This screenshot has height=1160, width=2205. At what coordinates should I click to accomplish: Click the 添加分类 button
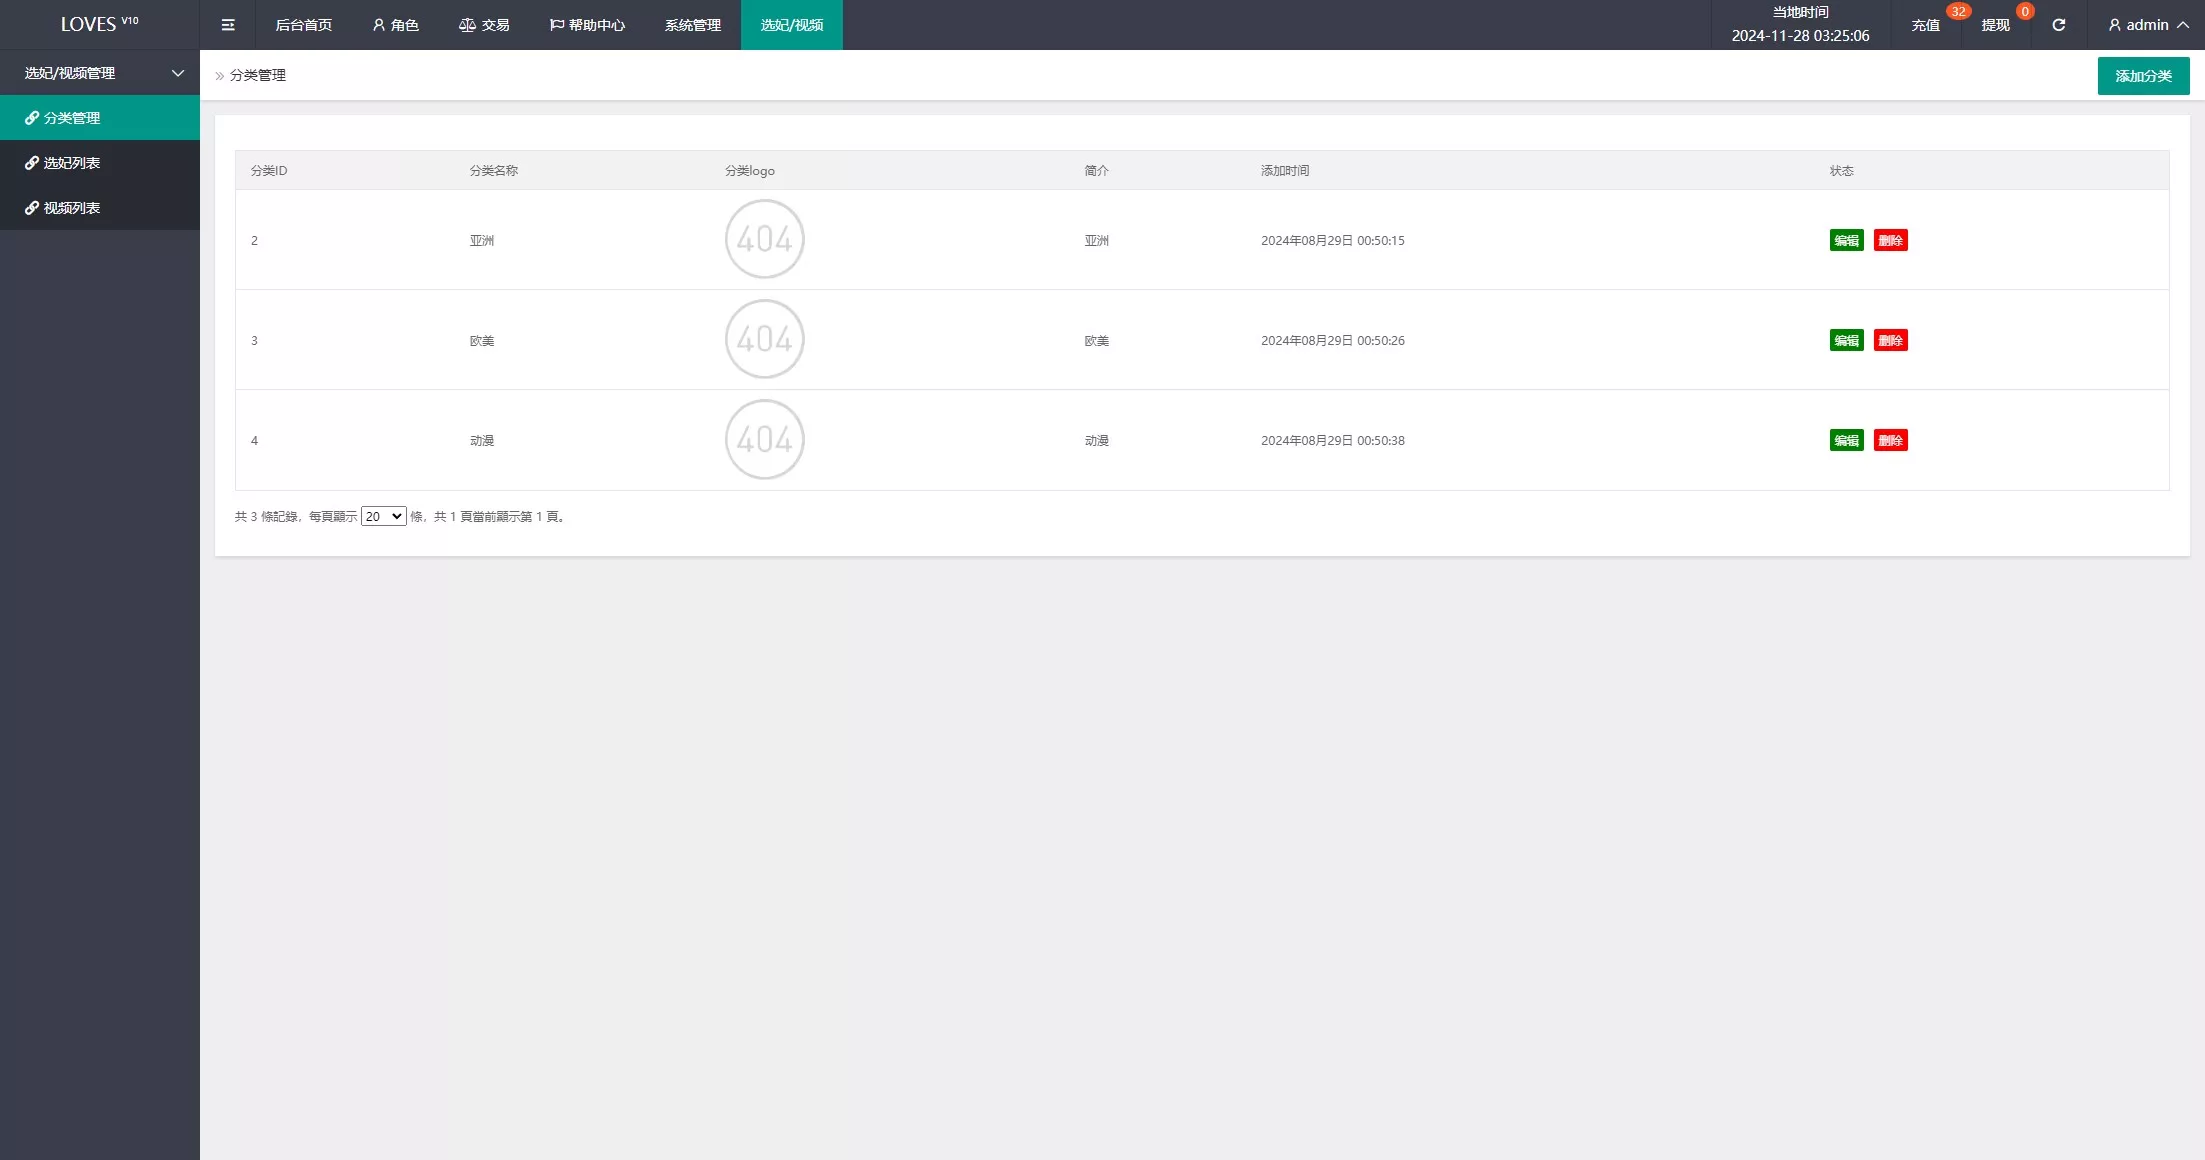click(x=2143, y=76)
